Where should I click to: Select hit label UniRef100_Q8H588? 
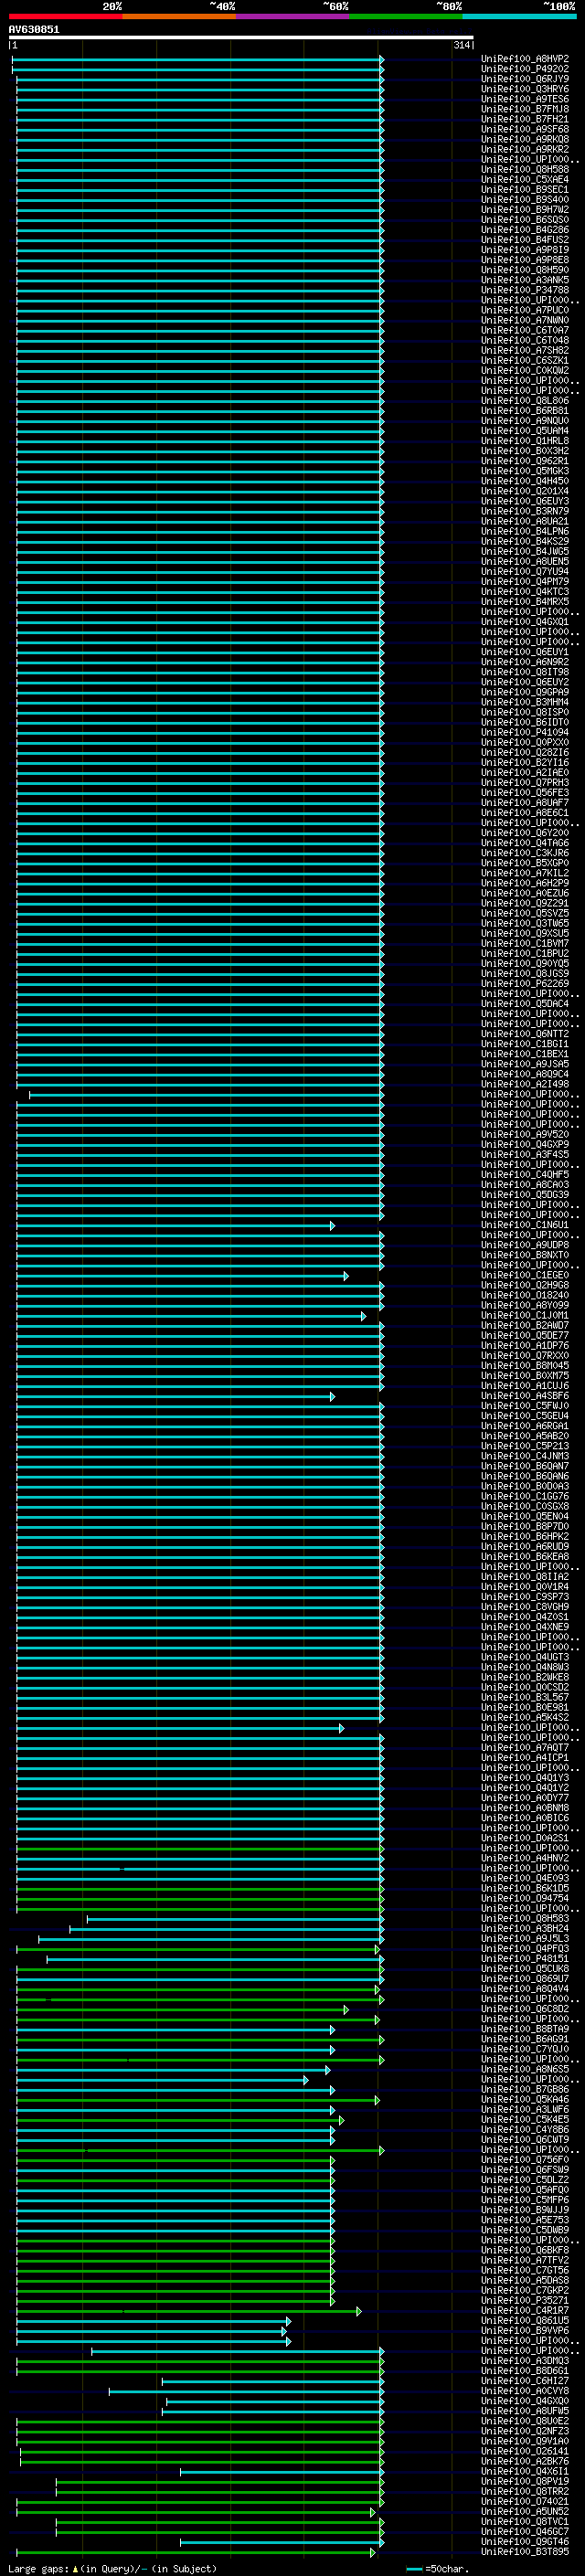pyautogui.click(x=525, y=169)
